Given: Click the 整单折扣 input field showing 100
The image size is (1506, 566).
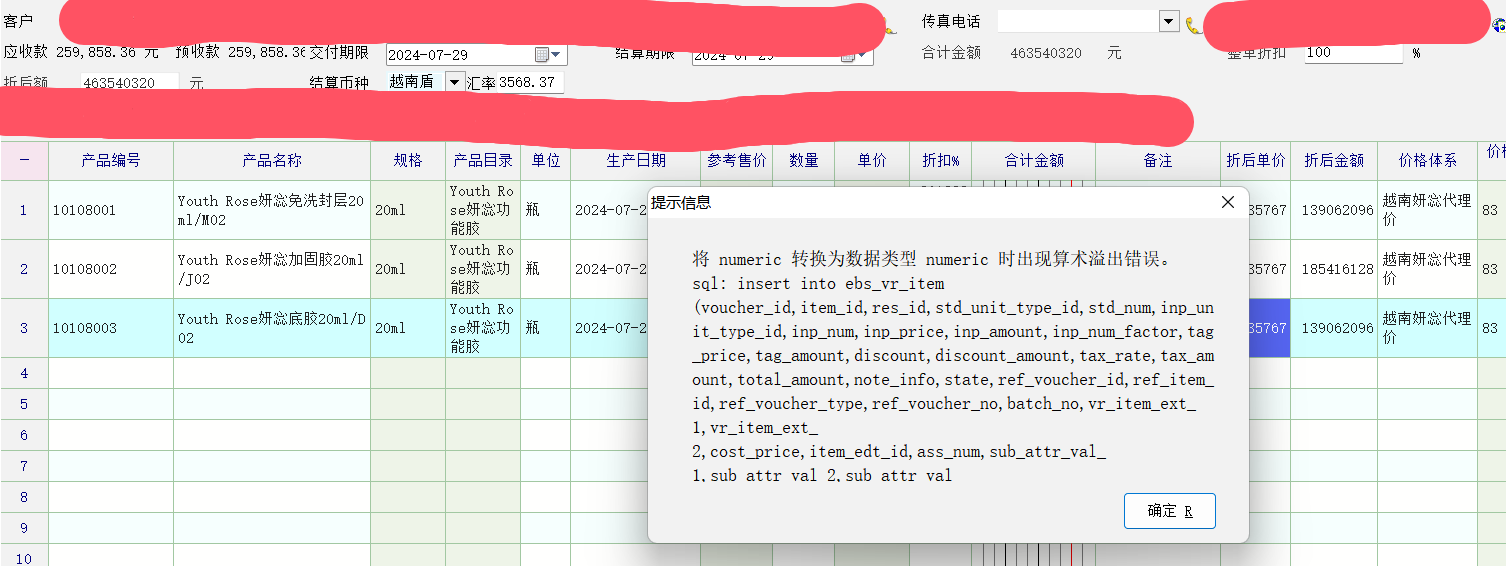Looking at the screenshot, I should [1353, 53].
